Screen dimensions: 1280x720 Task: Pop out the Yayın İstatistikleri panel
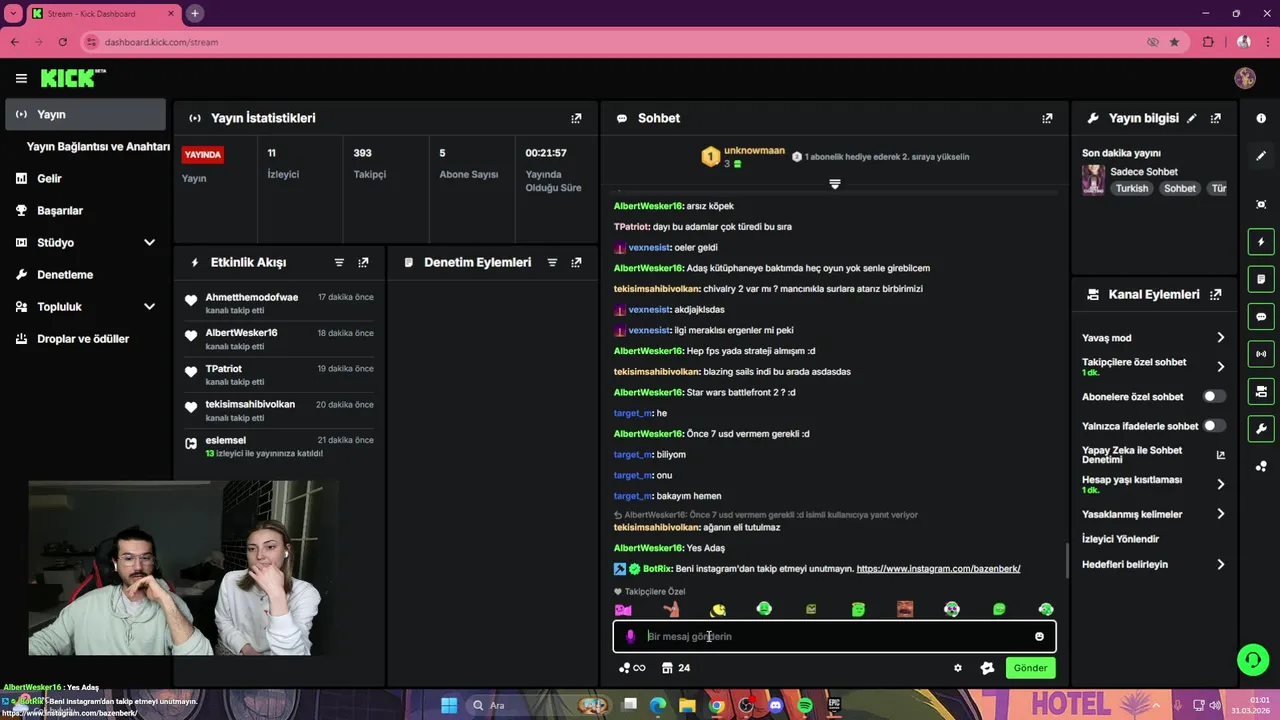(x=576, y=118)
